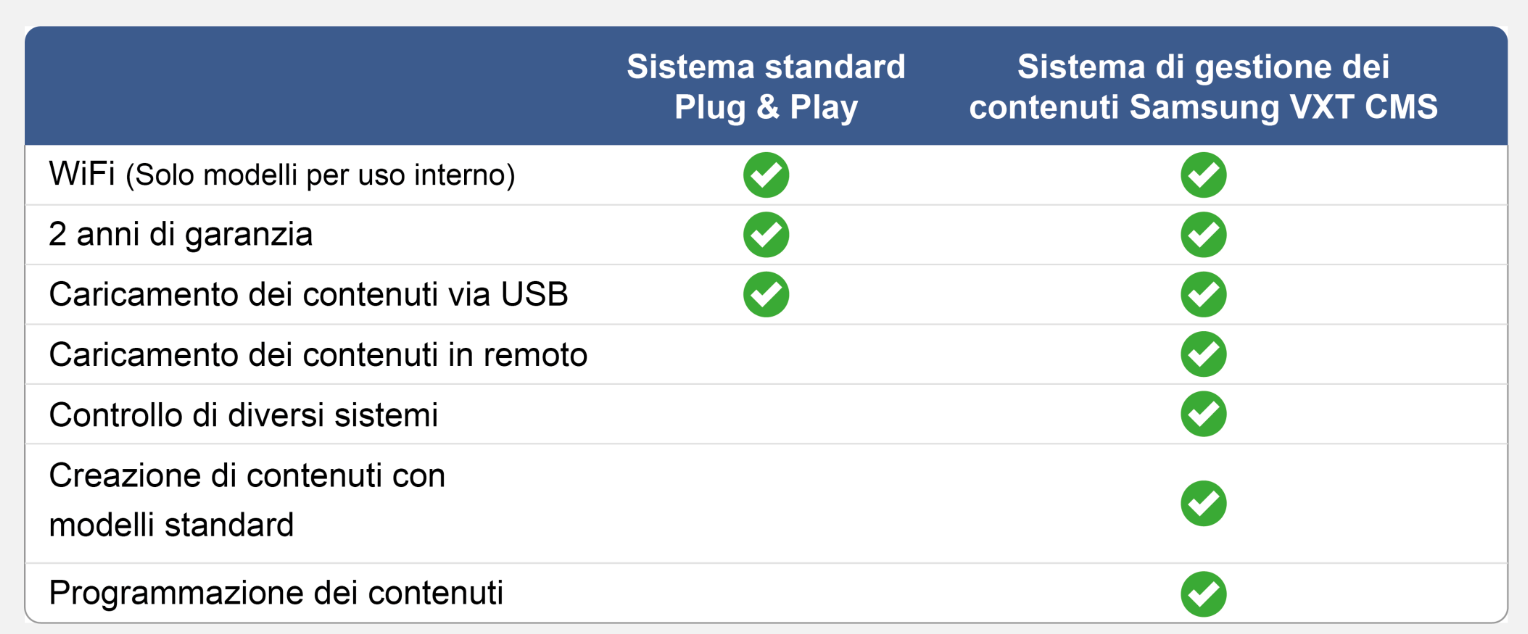Click WiFi checkmark under Plug & Play column
The image size is (1528, 634).
pos(766,176)
